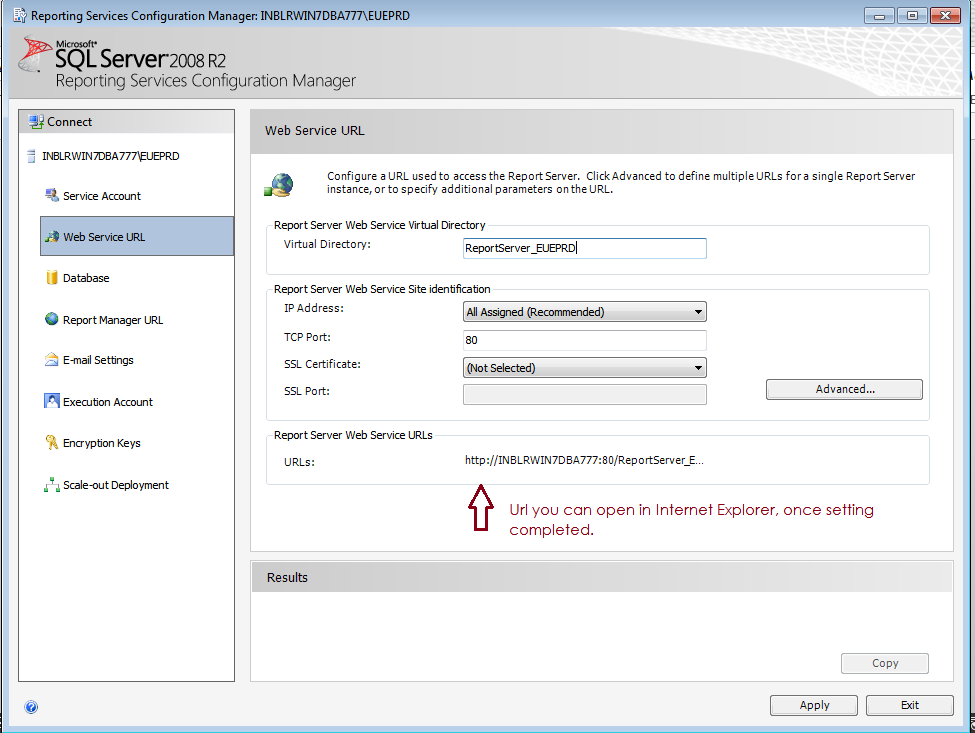Click the Report Server Web Service Virtual Directory heading
Viewport: 975px width, 733px height.
pyautogui.click(x=379, y=225)
